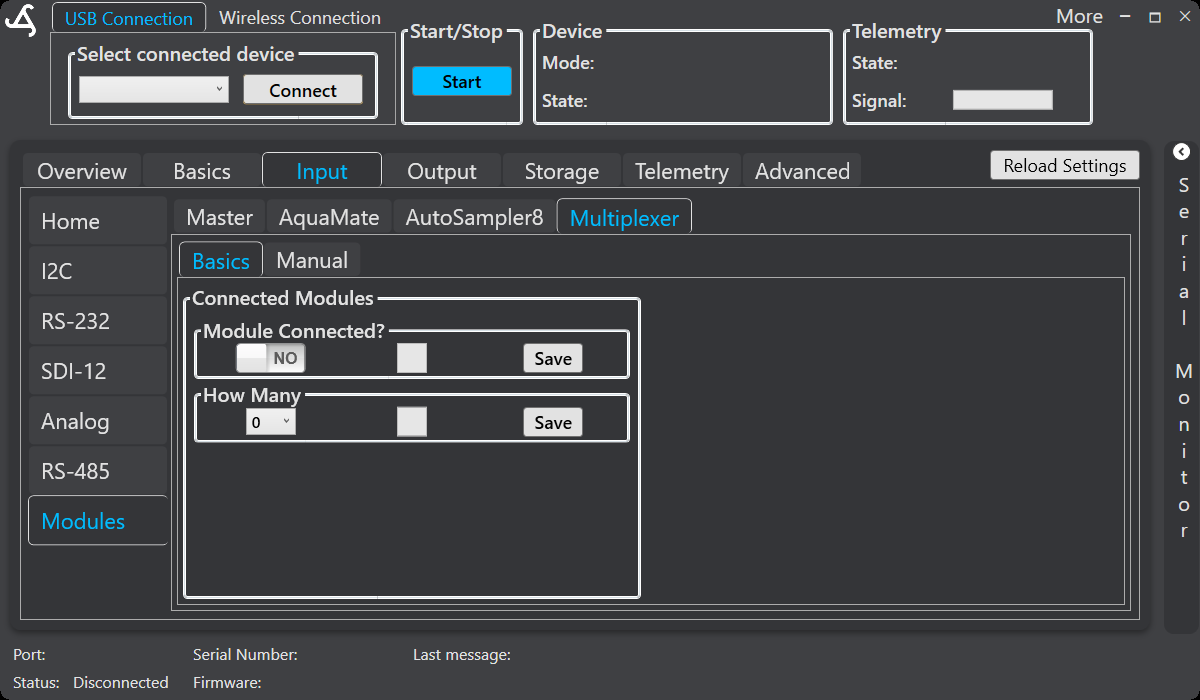Image resolution: width=1200 pixels, height=700 pixels.
Task: Select the AquaMate module tab
Action: (329, 217)
